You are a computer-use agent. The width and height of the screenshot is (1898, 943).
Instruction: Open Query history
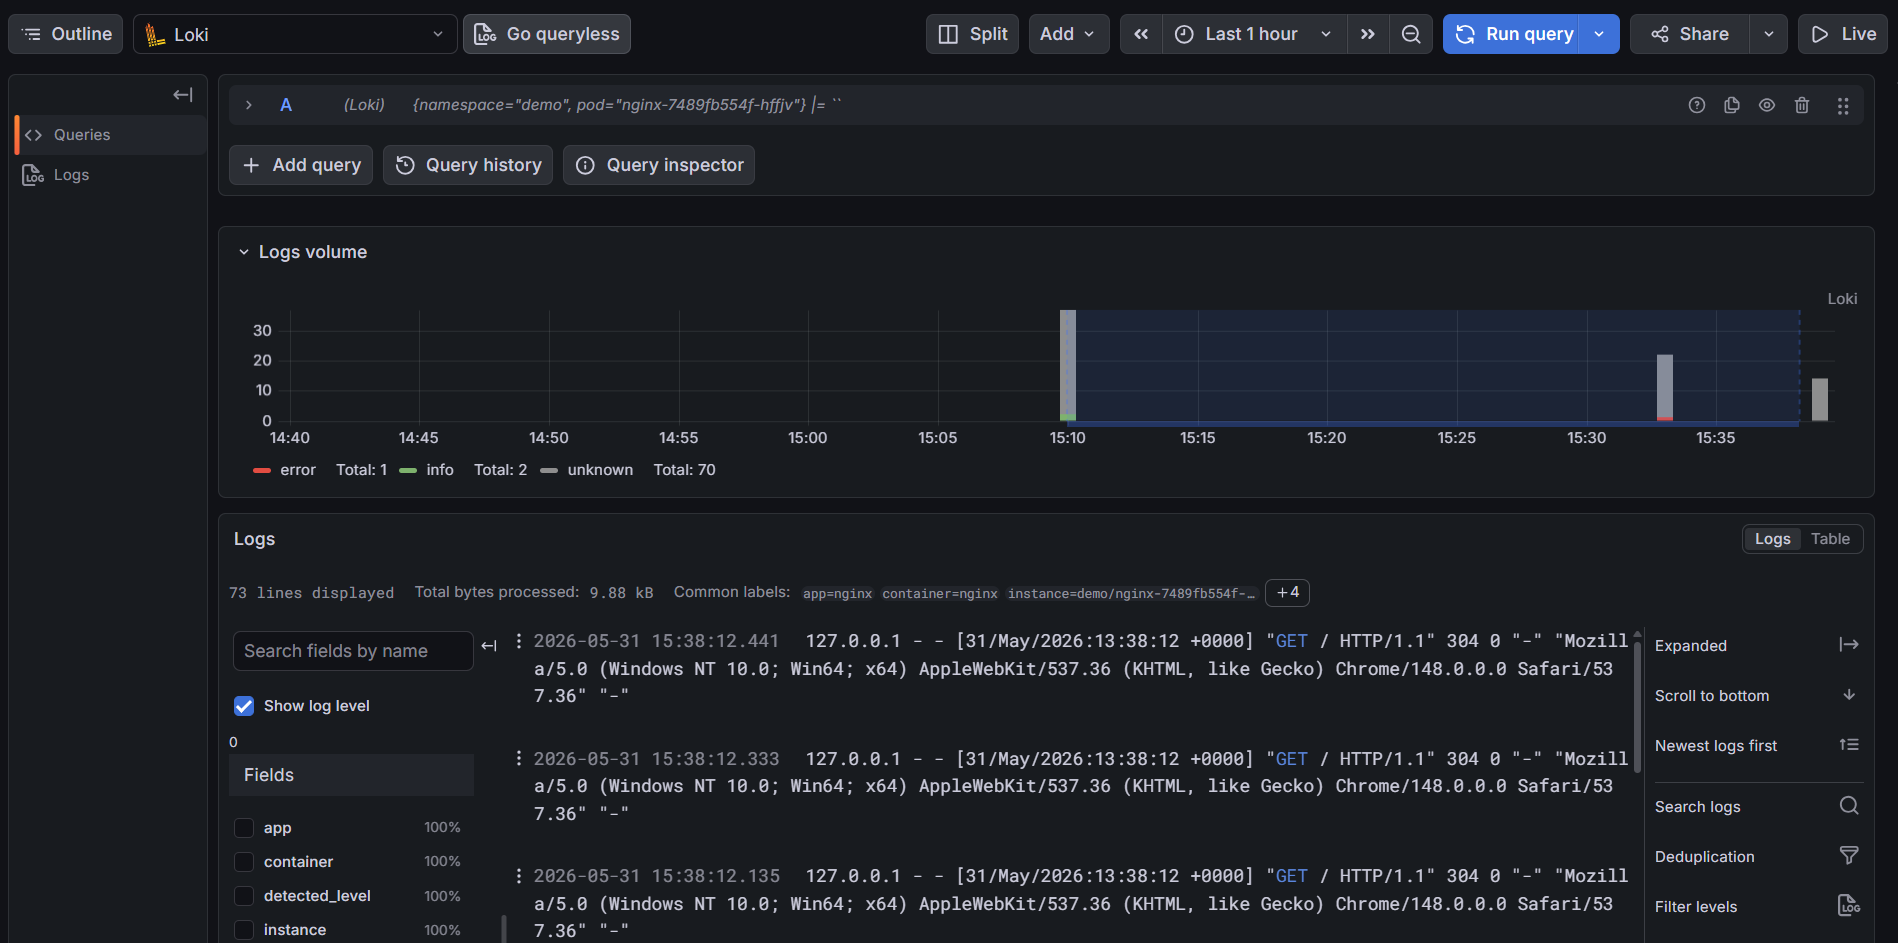468,165
